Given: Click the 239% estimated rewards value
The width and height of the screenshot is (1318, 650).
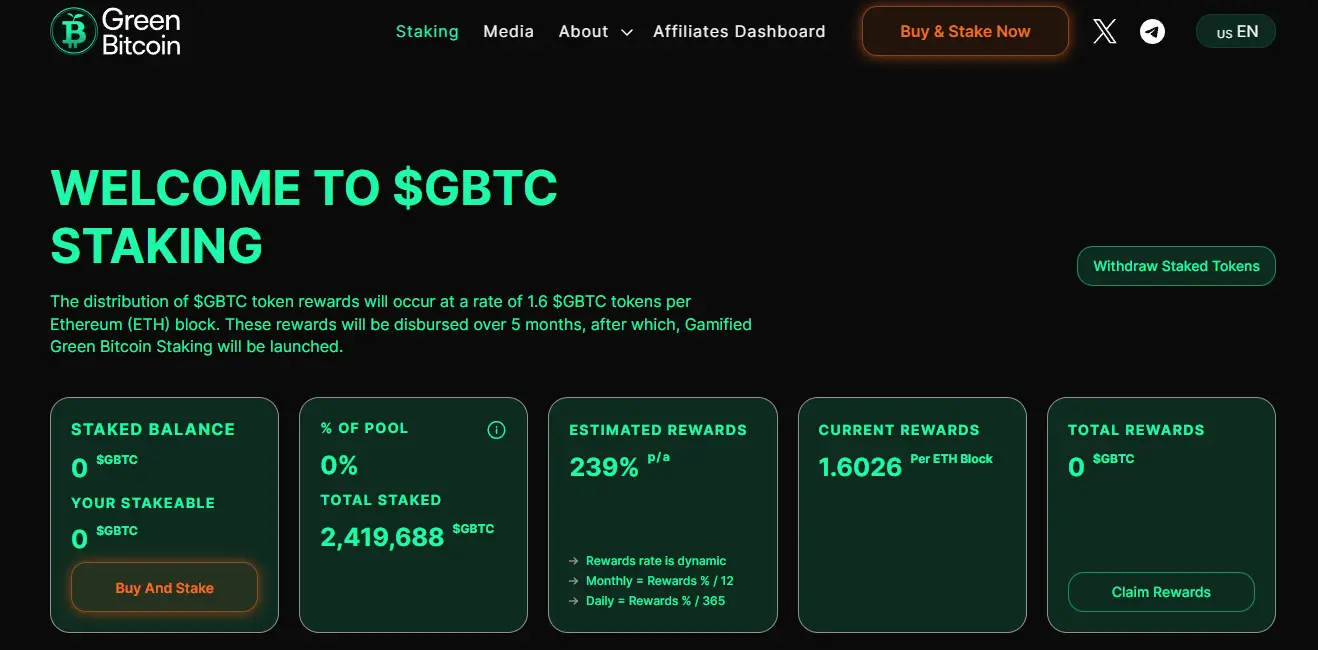Looking at the screenshot, I should click(x=604, y=467).
